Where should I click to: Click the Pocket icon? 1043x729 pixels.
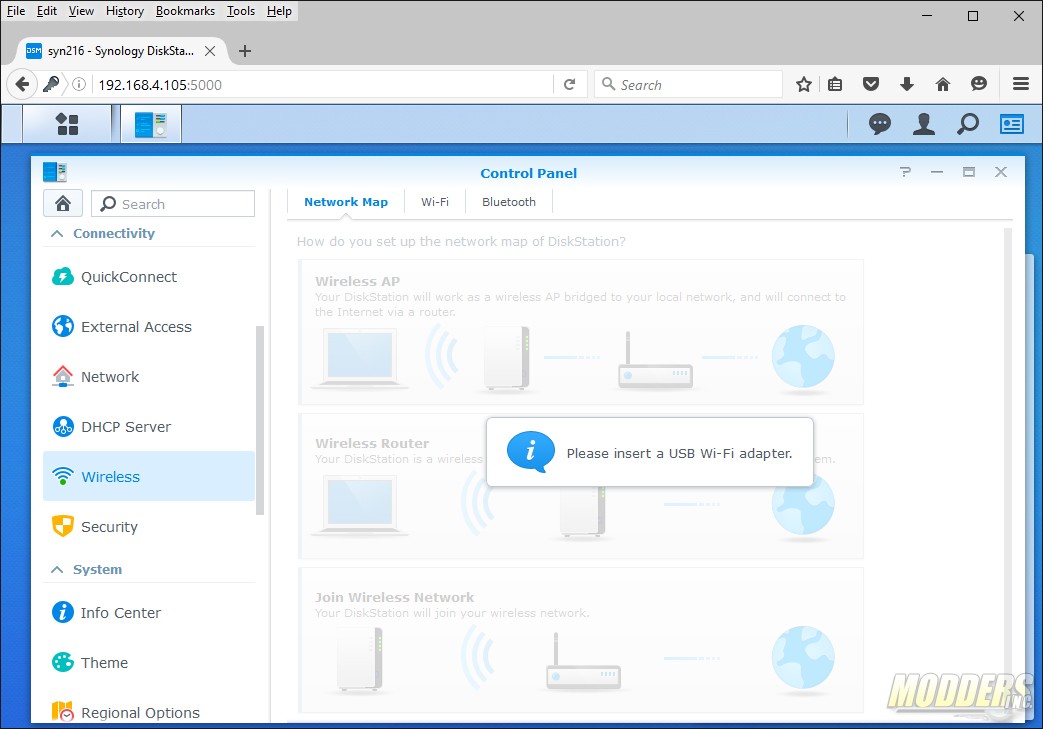click(871, 84)
